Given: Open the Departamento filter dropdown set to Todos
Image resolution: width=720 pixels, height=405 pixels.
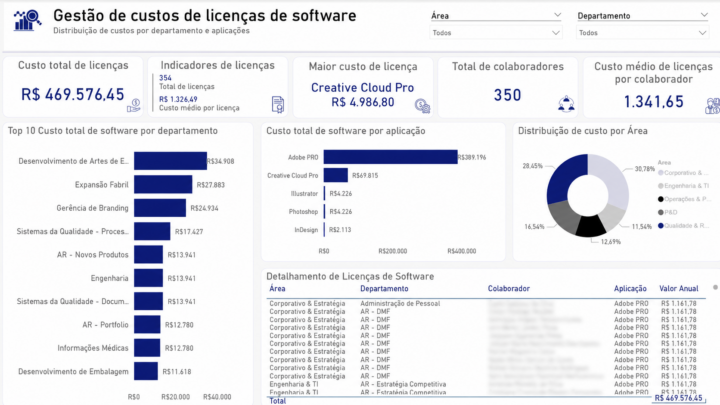Looking at the screenshot, I should [642, 33].
